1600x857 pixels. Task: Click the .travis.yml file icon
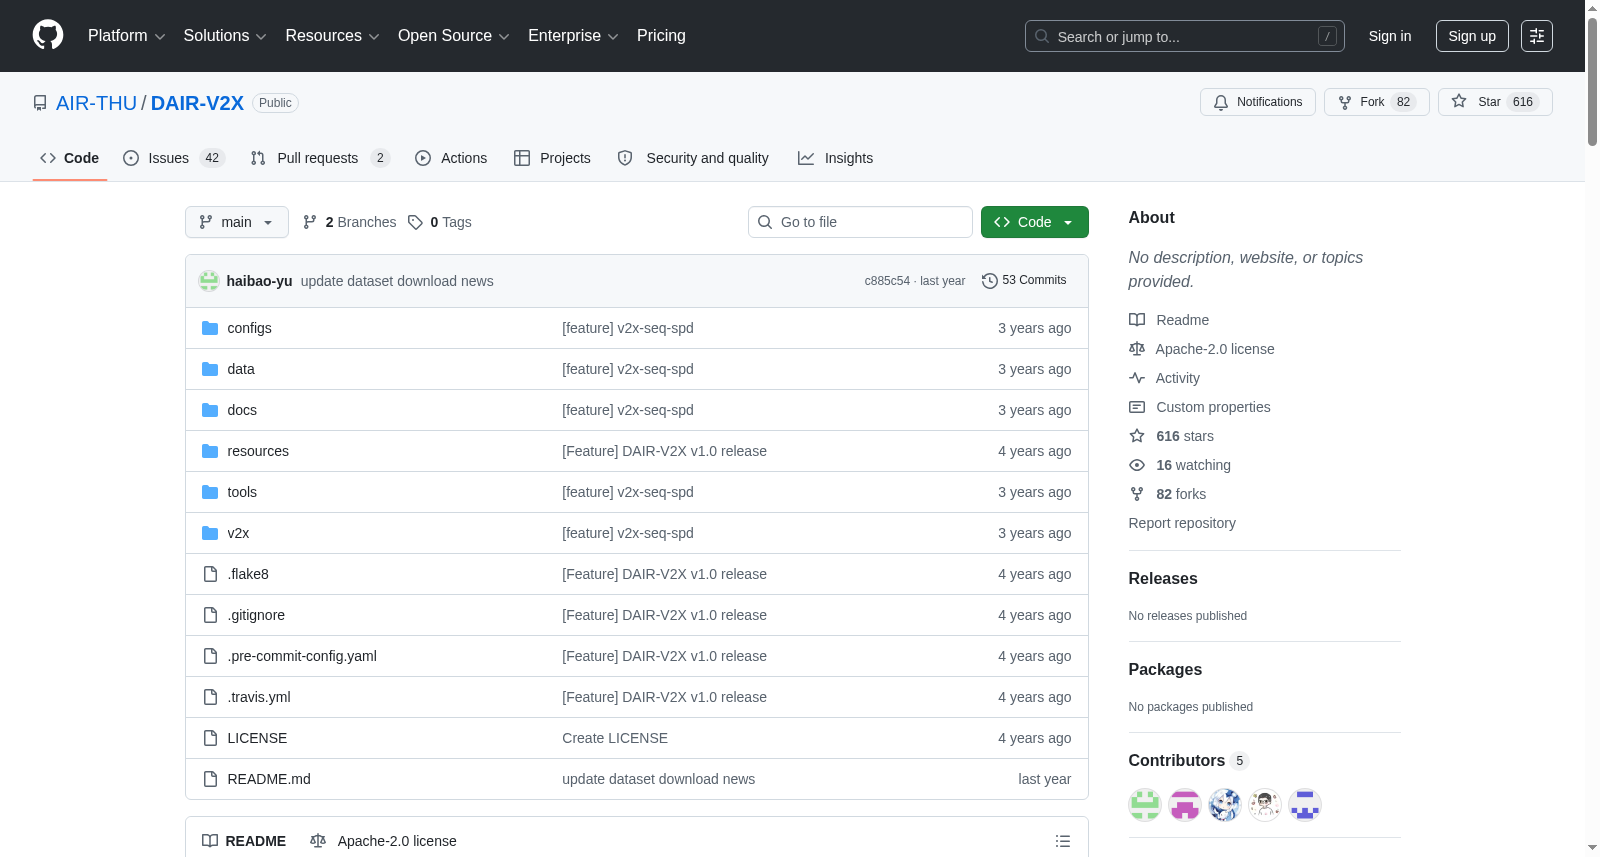click(210, 697)
